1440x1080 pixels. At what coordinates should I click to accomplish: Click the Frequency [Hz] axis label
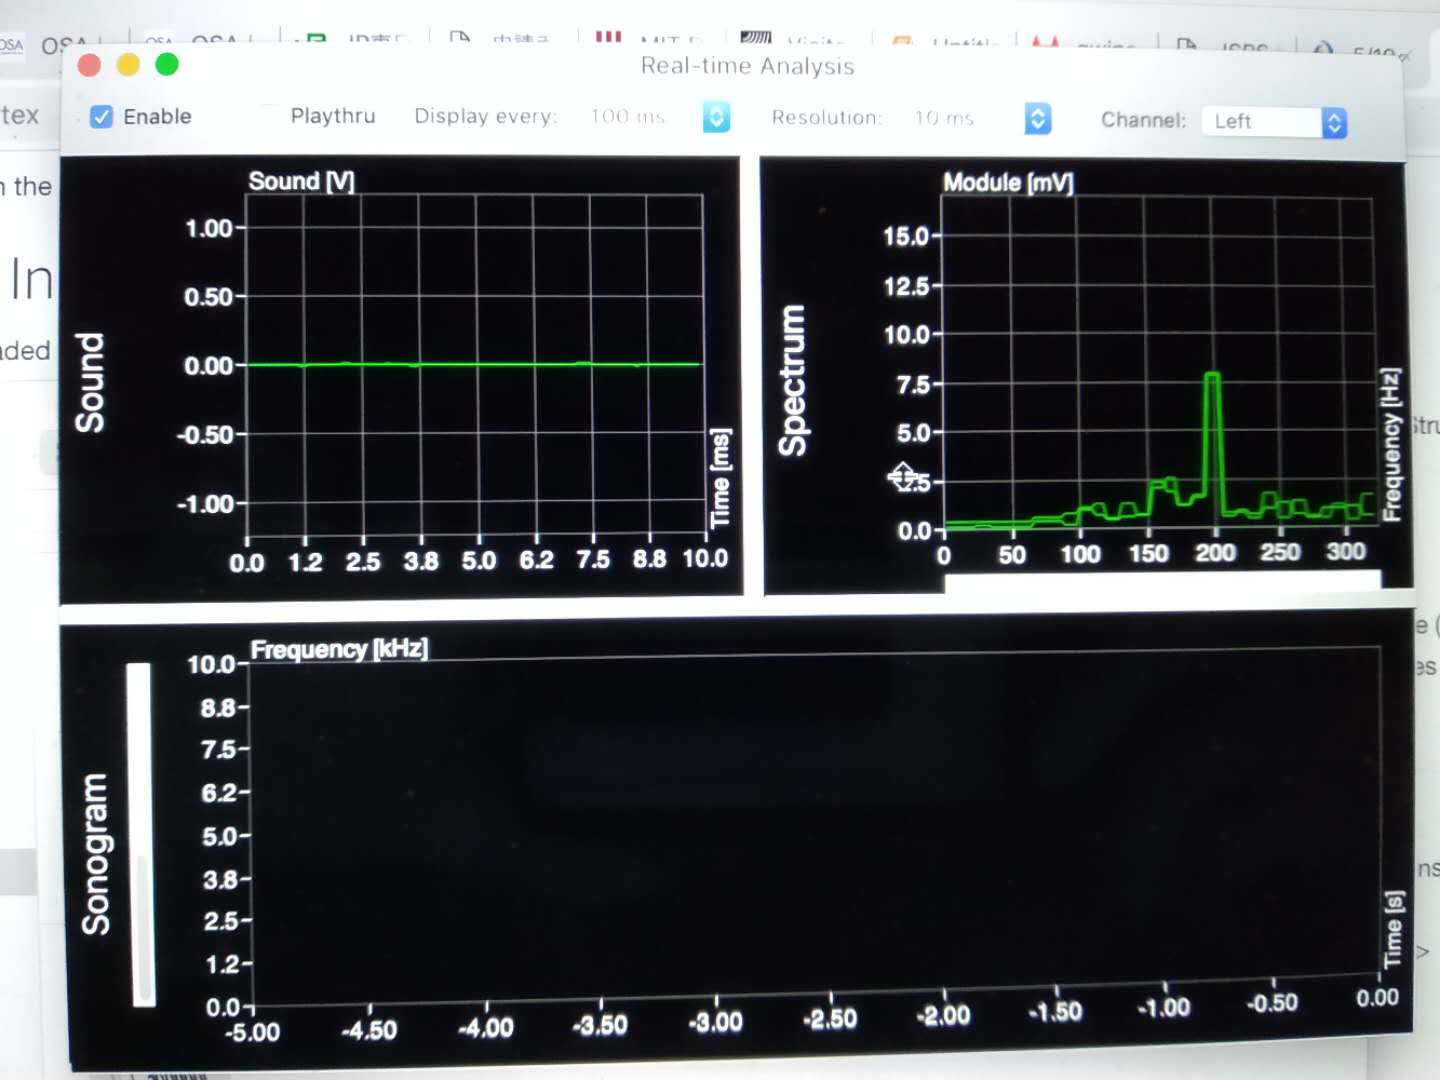1390,445
